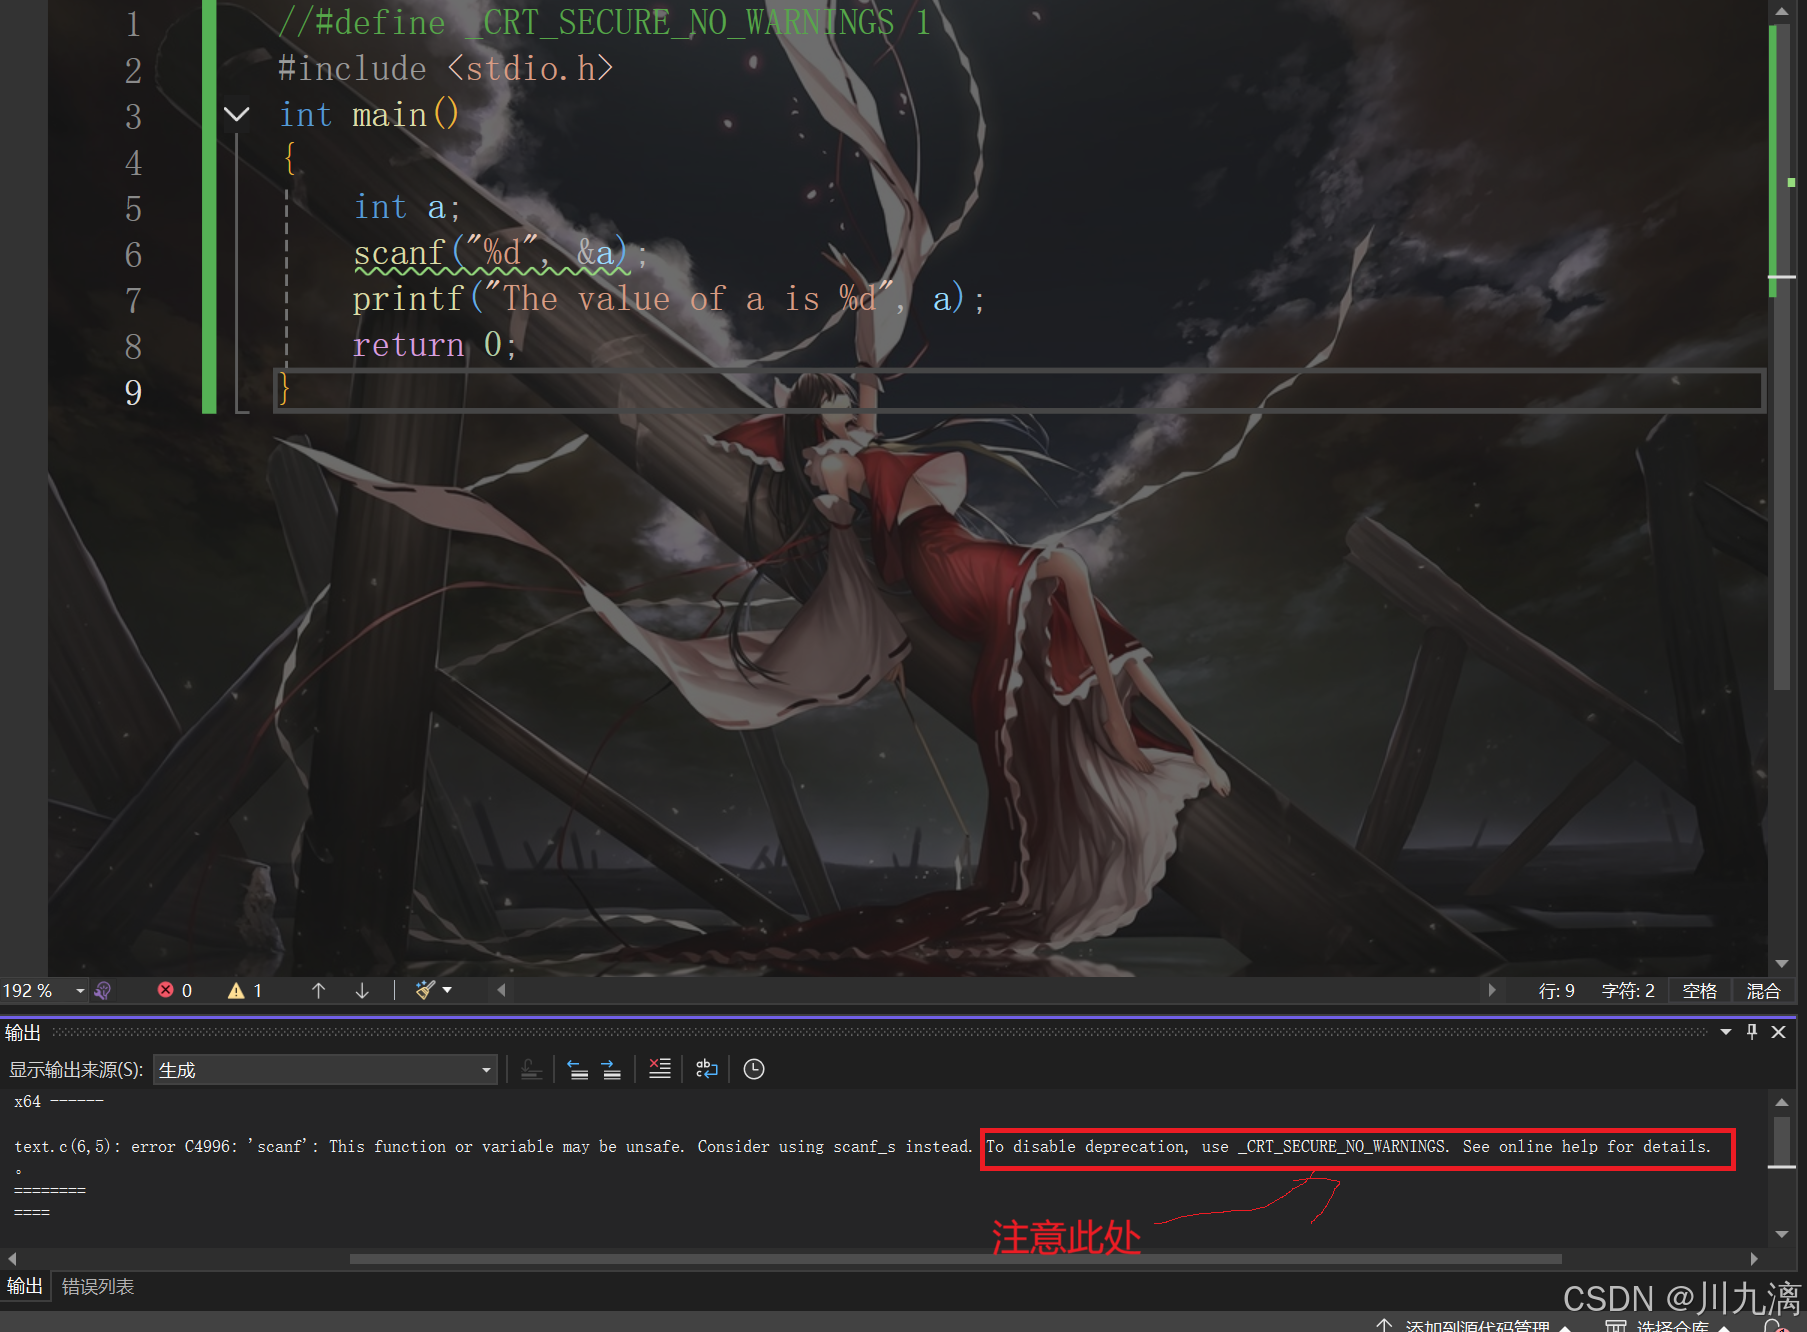Go to previous message in output
Screen dimensions: 1807x1332
pyautogui.click(x=578, y=1070)
